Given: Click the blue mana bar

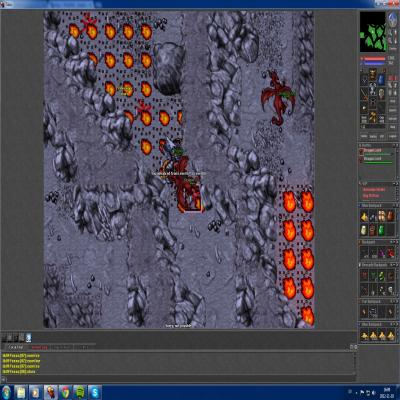Looking at the screenshot, I should pyautogui.click(x=374, y=64).
